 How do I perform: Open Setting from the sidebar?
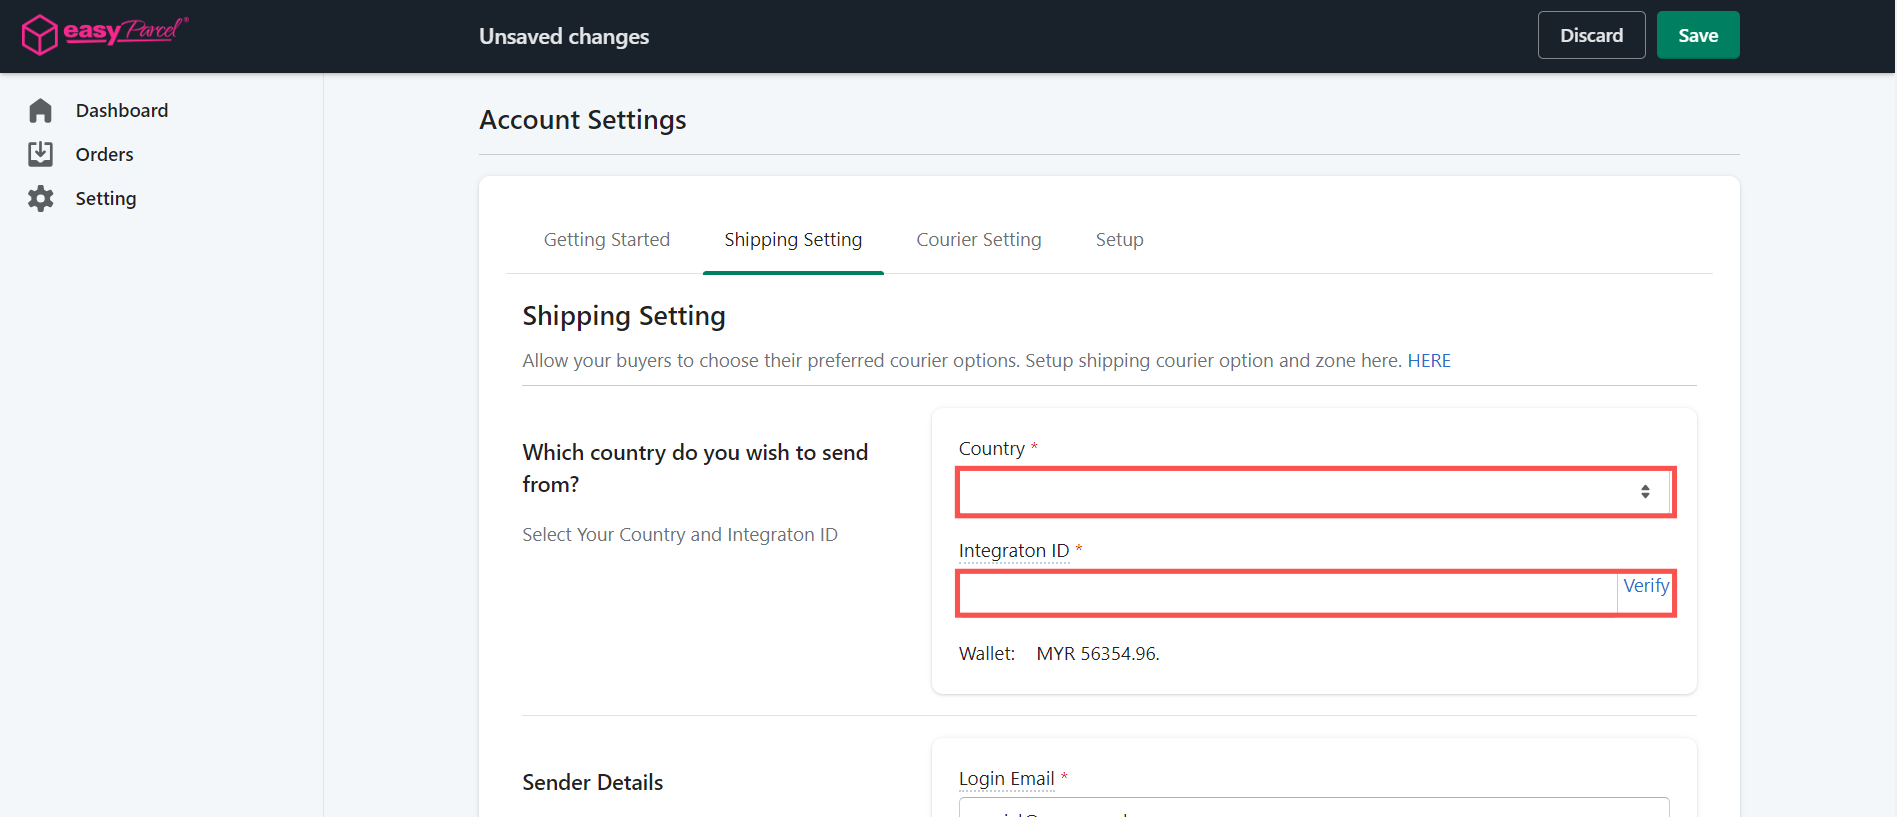[x=105, y=198]
